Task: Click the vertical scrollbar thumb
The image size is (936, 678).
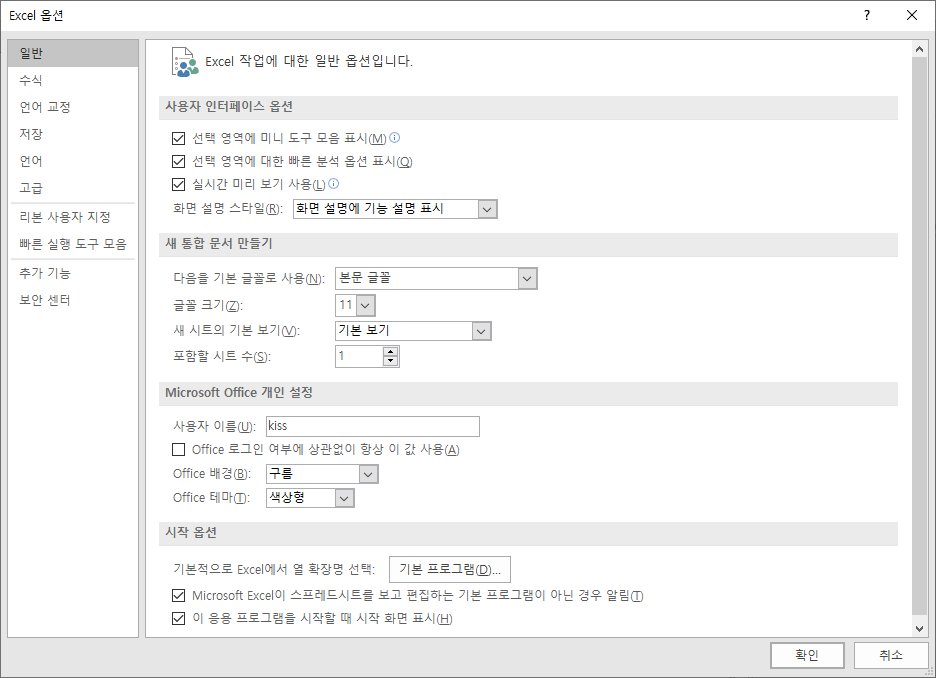Action: coord(919,336)
